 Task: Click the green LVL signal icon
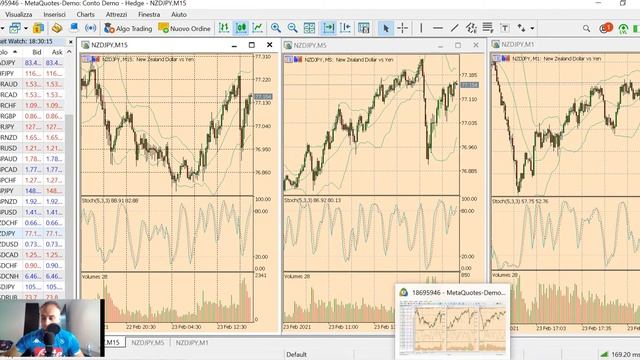click(623, 28)
